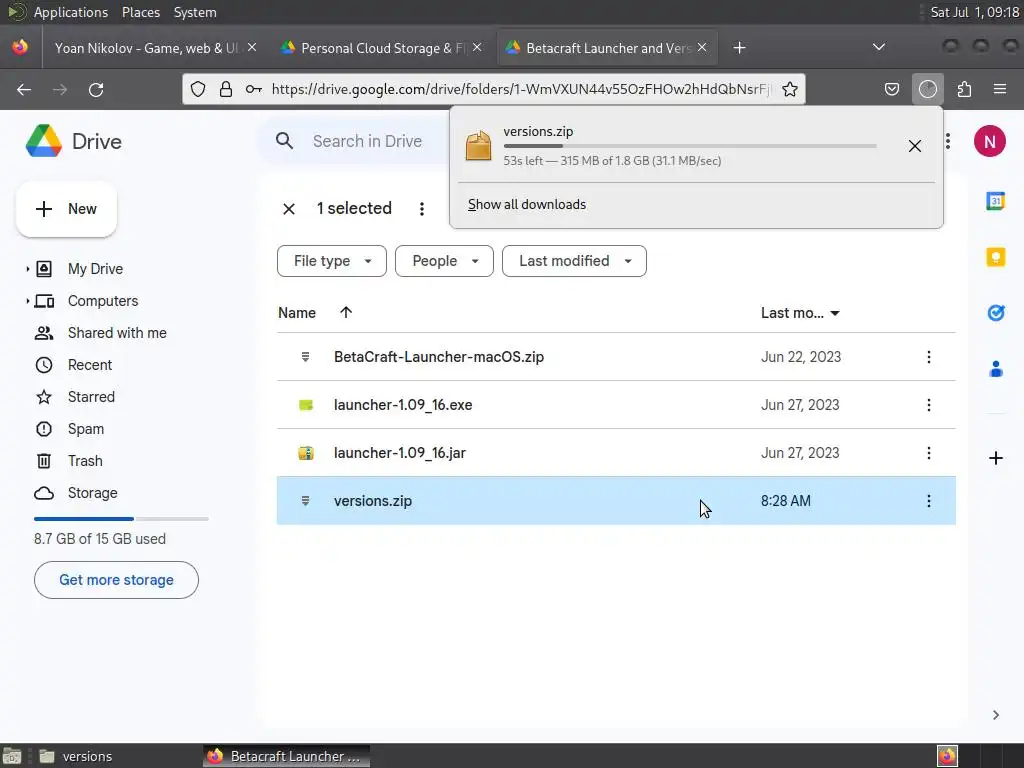This screenshot has width=1024, height=768.
Task: Click Get more storage button
Action: 116,580
